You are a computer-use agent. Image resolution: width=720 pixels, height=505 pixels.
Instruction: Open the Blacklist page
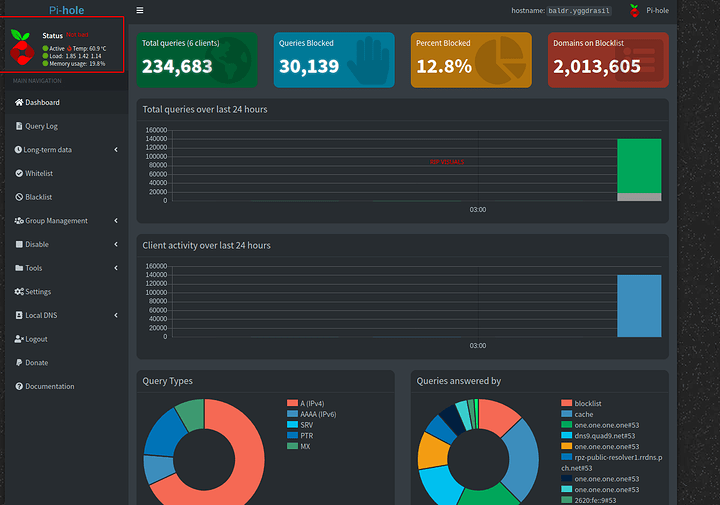(38, 197)
